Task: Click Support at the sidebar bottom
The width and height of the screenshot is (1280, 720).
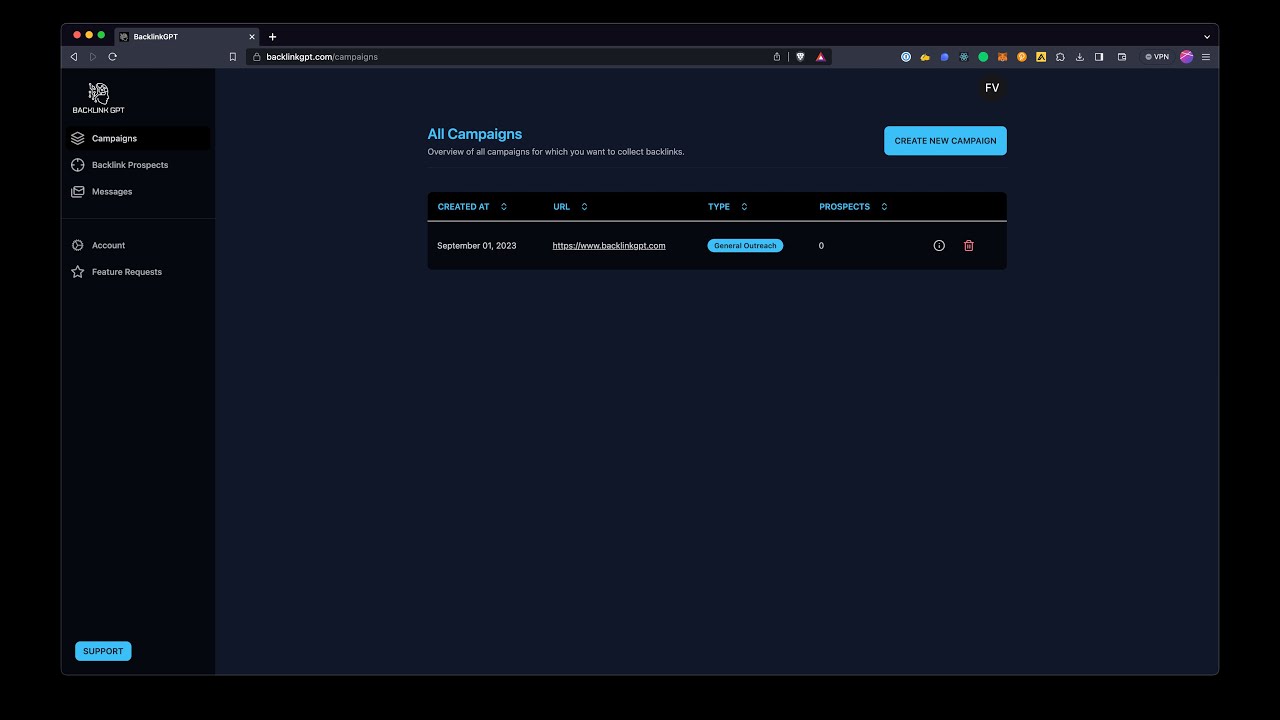Action: [102, 650]
